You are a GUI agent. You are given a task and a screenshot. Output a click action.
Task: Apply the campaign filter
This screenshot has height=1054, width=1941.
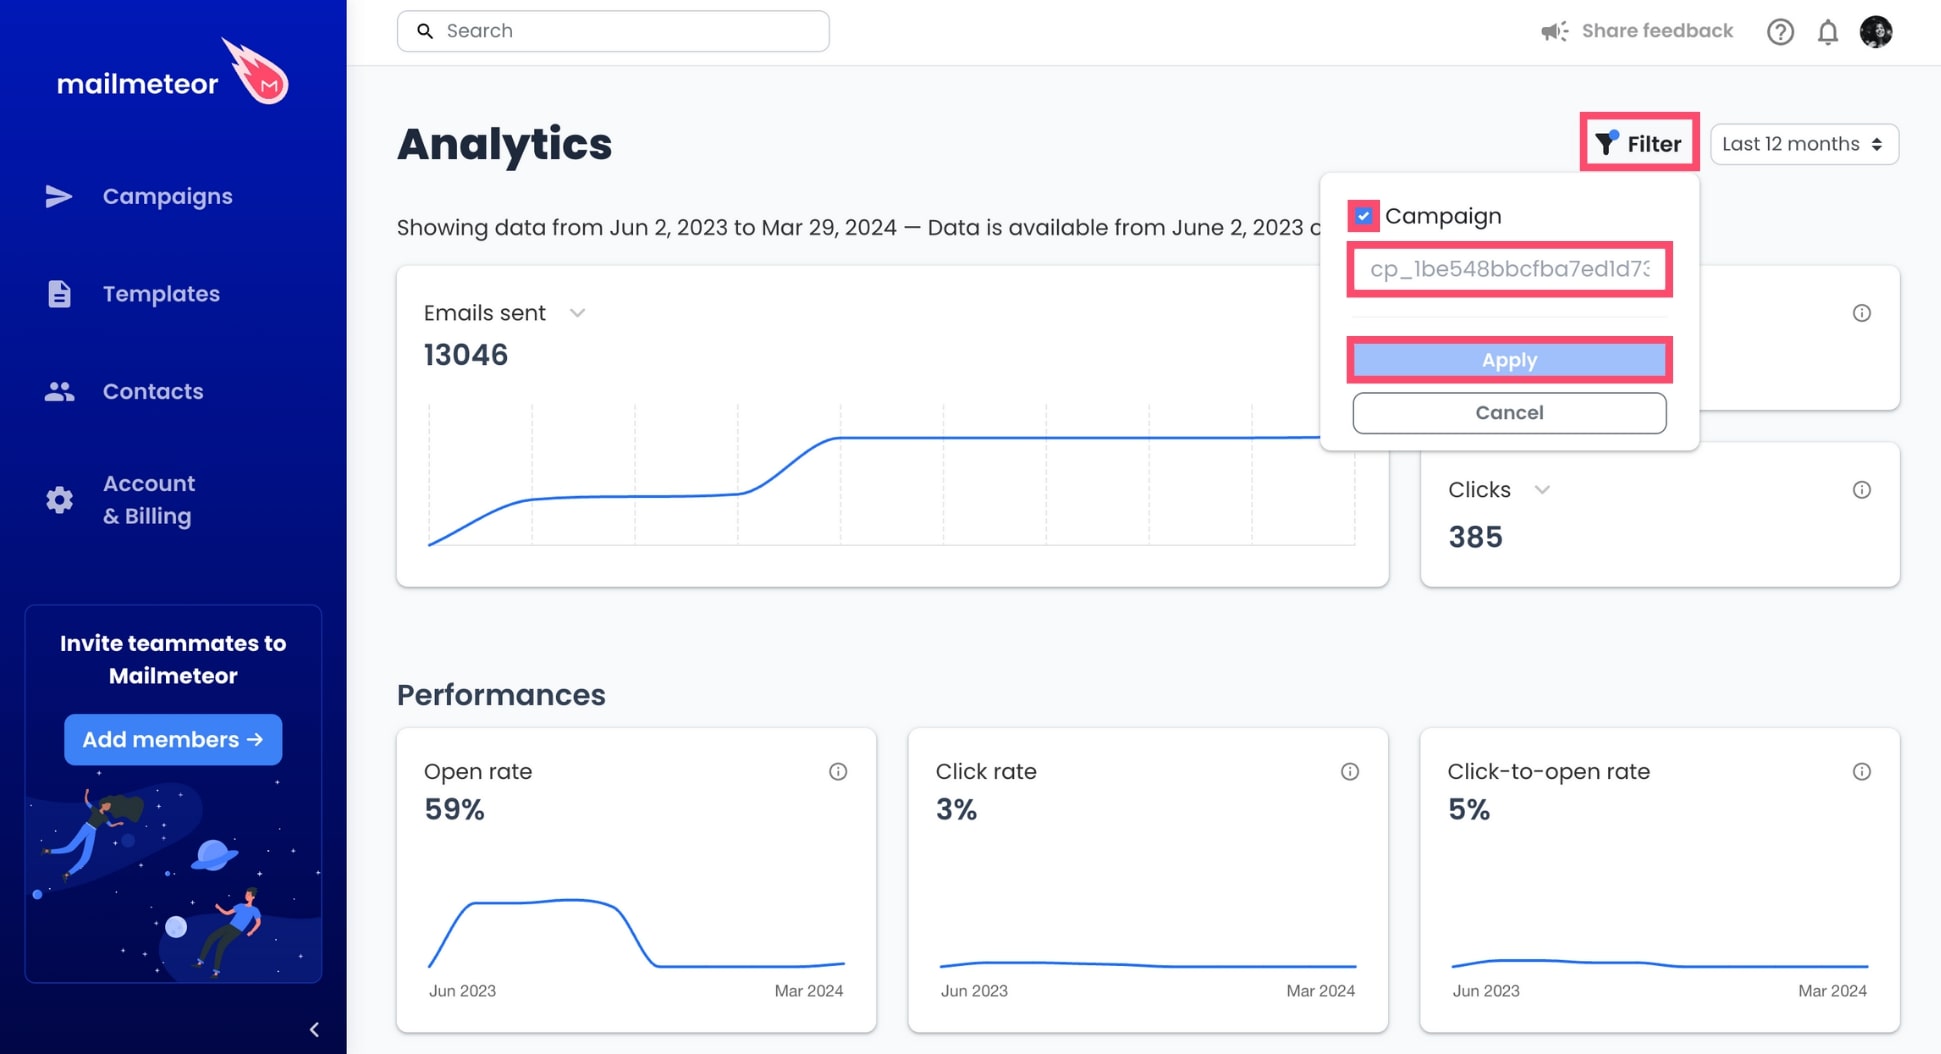pos(1509,360)
